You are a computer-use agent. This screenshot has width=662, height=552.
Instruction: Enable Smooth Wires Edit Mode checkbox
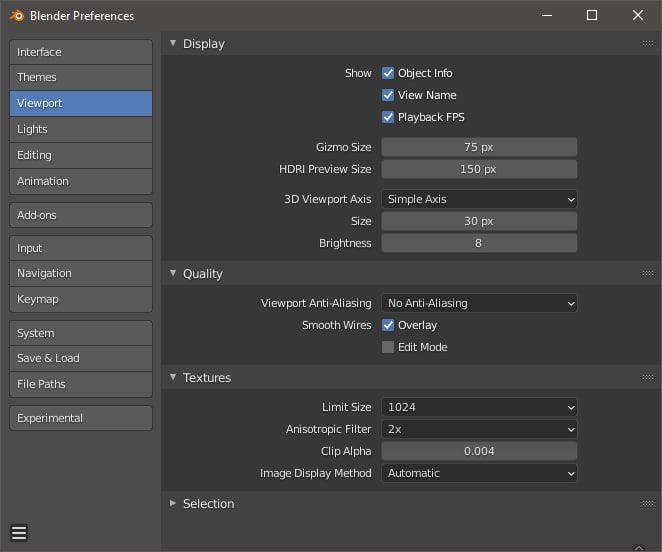point(388,347)
